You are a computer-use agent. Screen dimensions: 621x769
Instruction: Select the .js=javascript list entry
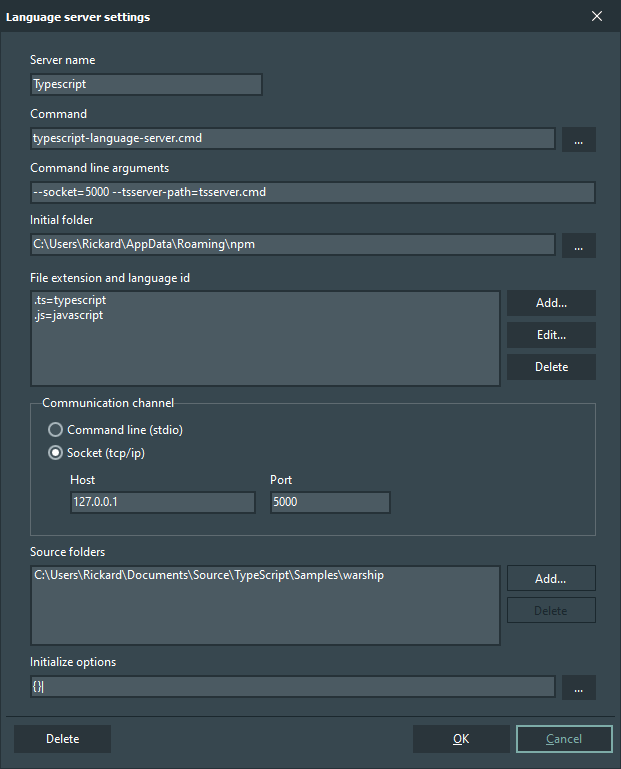68,315
